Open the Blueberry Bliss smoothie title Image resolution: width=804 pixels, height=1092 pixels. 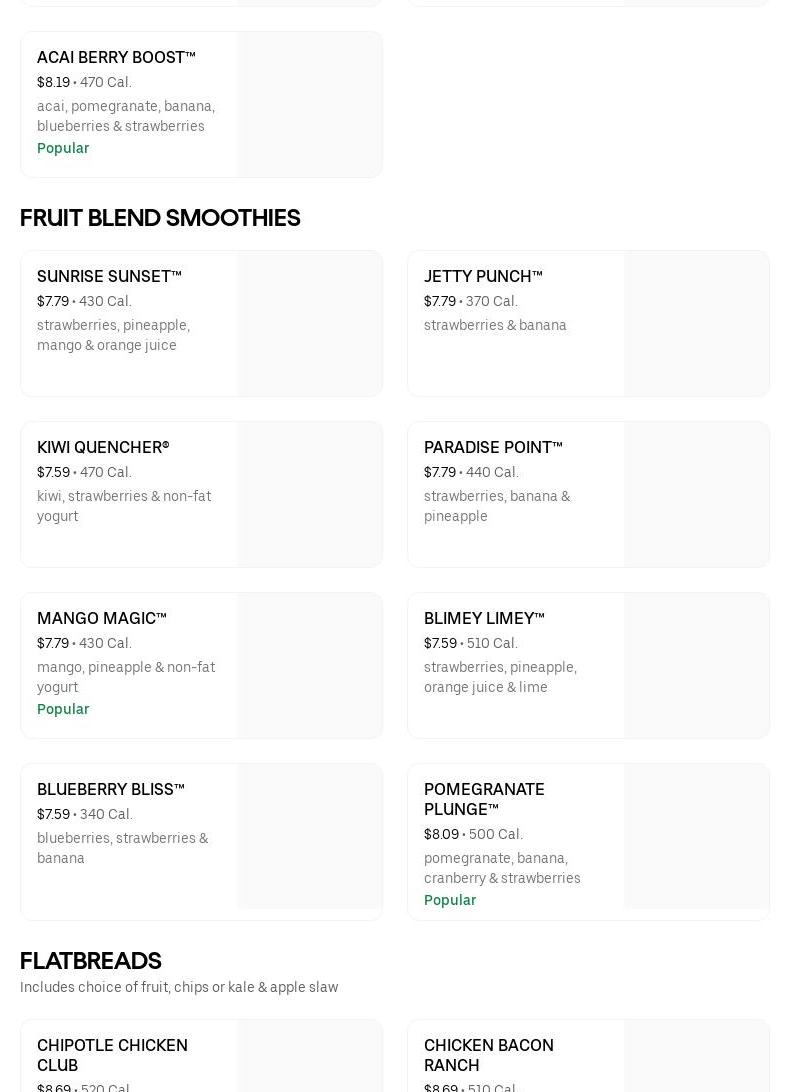111,790
